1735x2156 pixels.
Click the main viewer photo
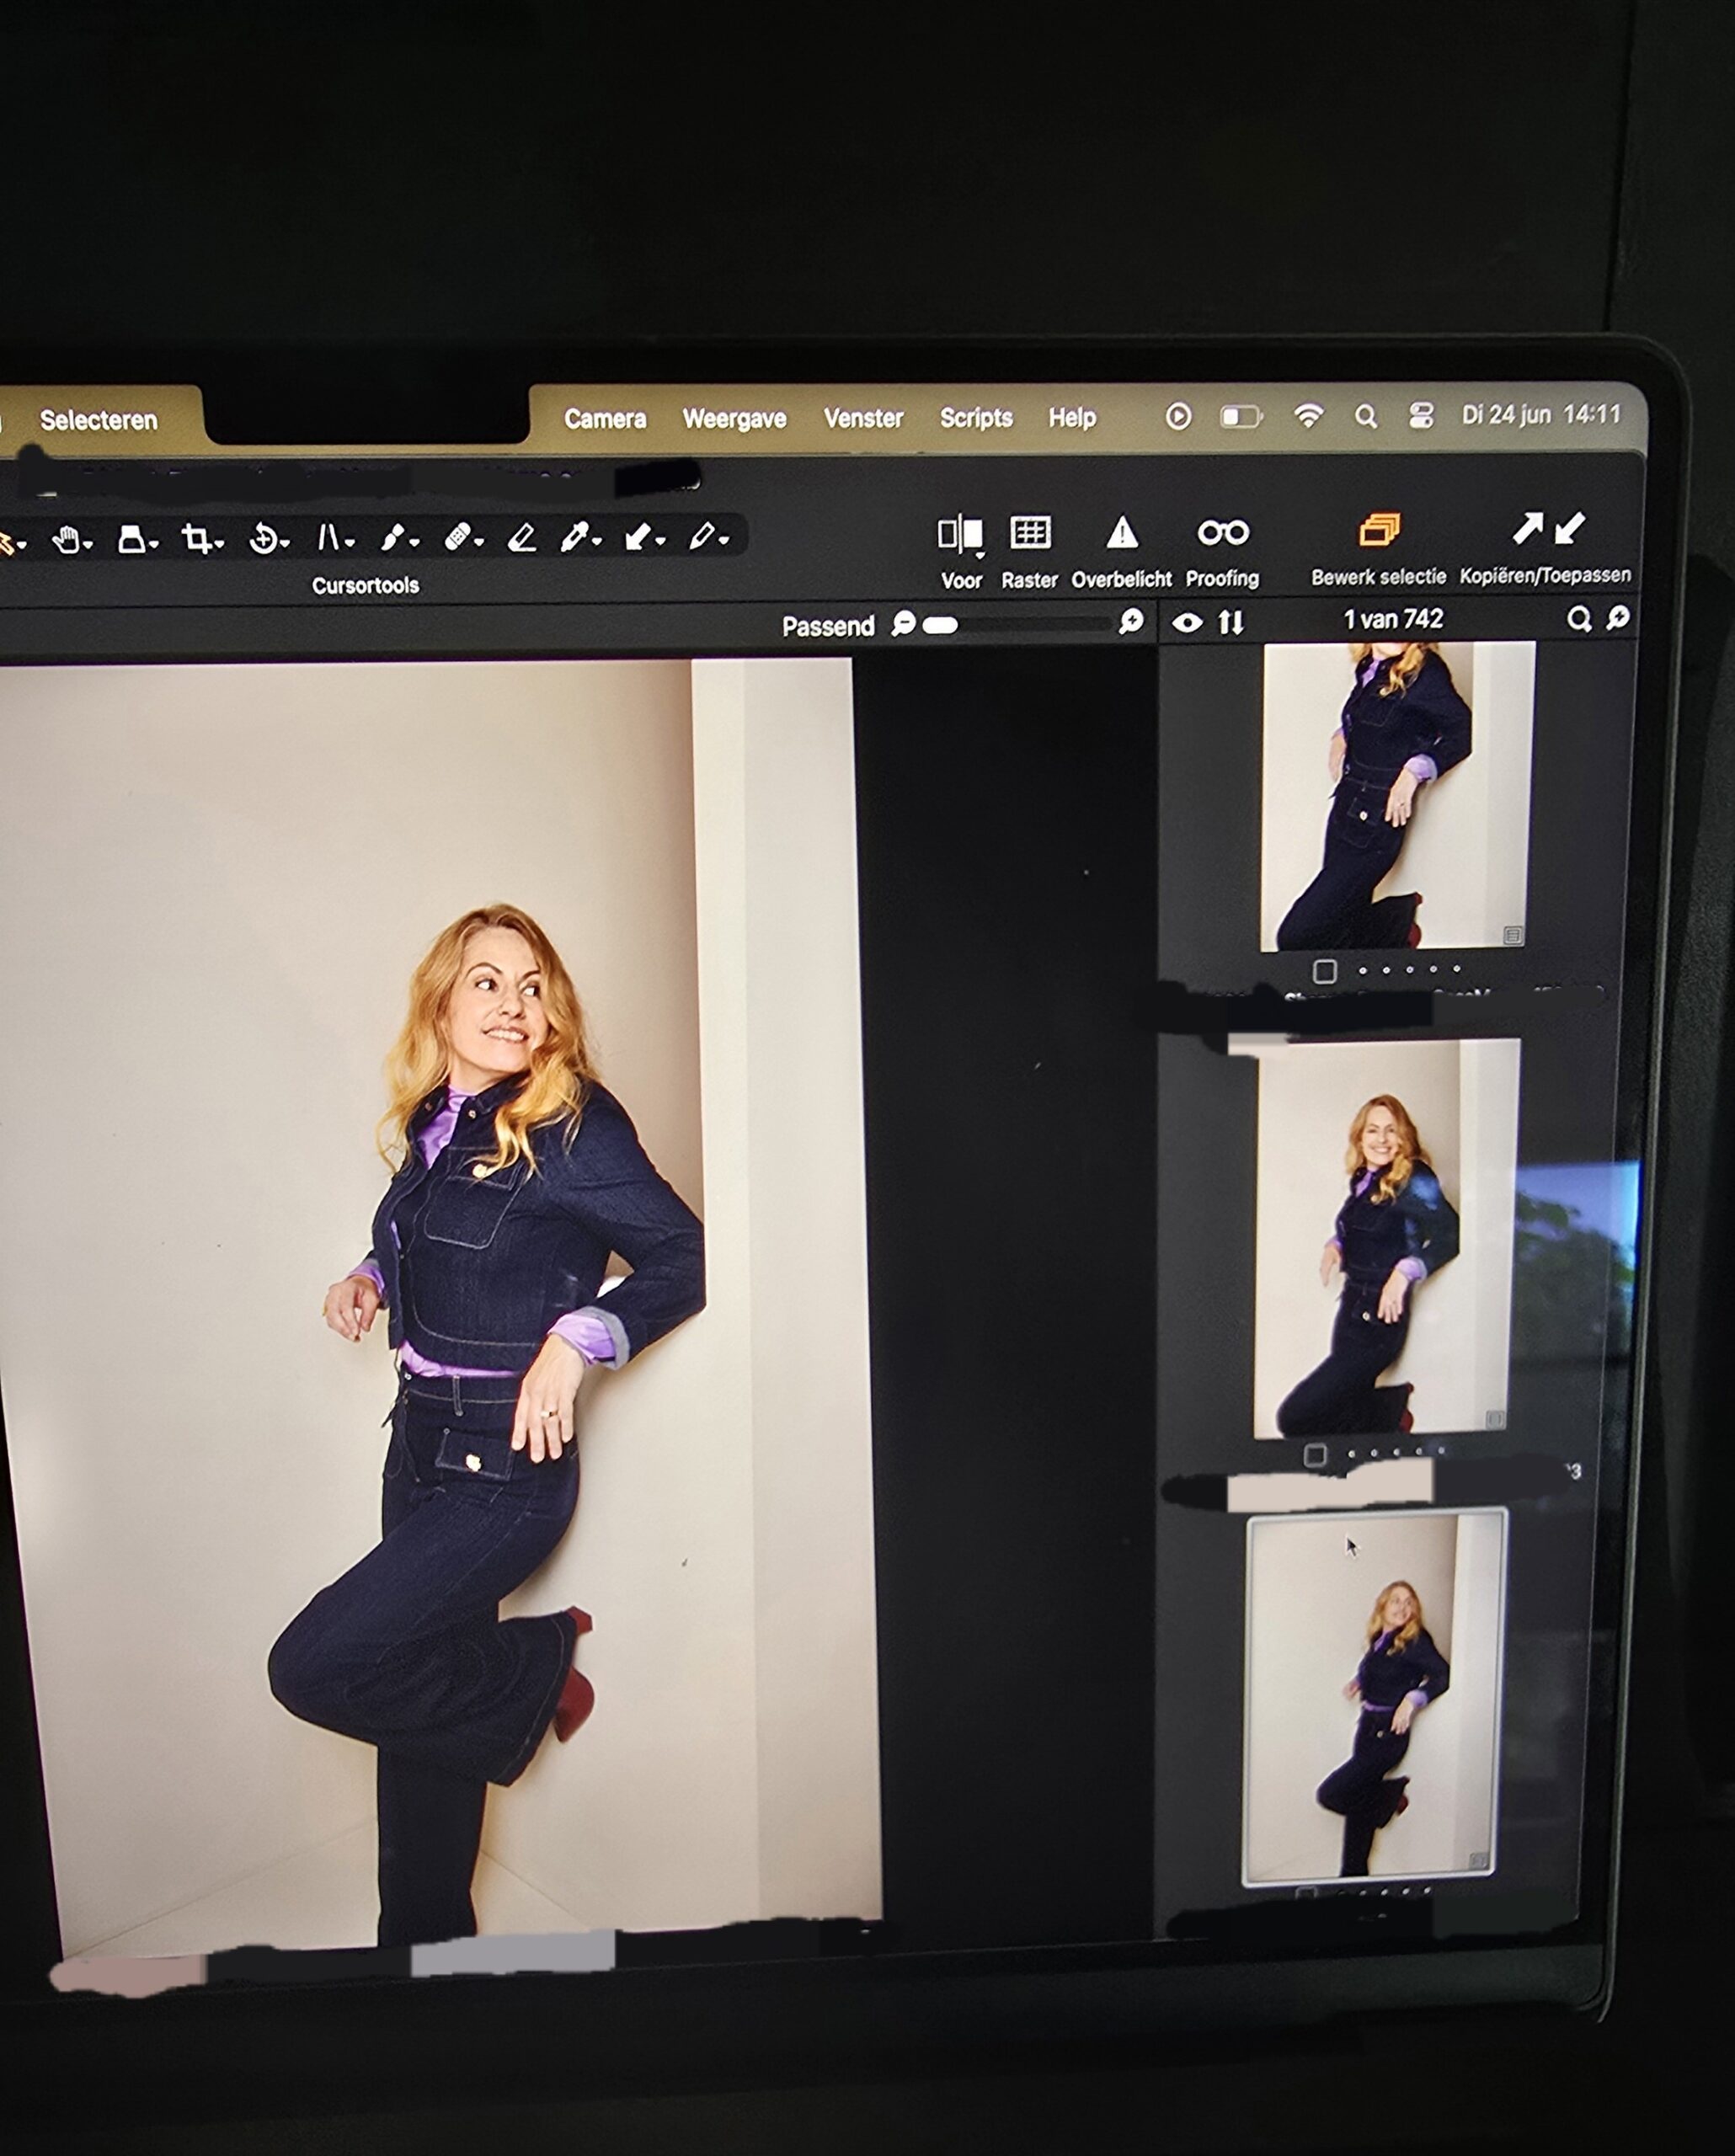pos(441,1304)
